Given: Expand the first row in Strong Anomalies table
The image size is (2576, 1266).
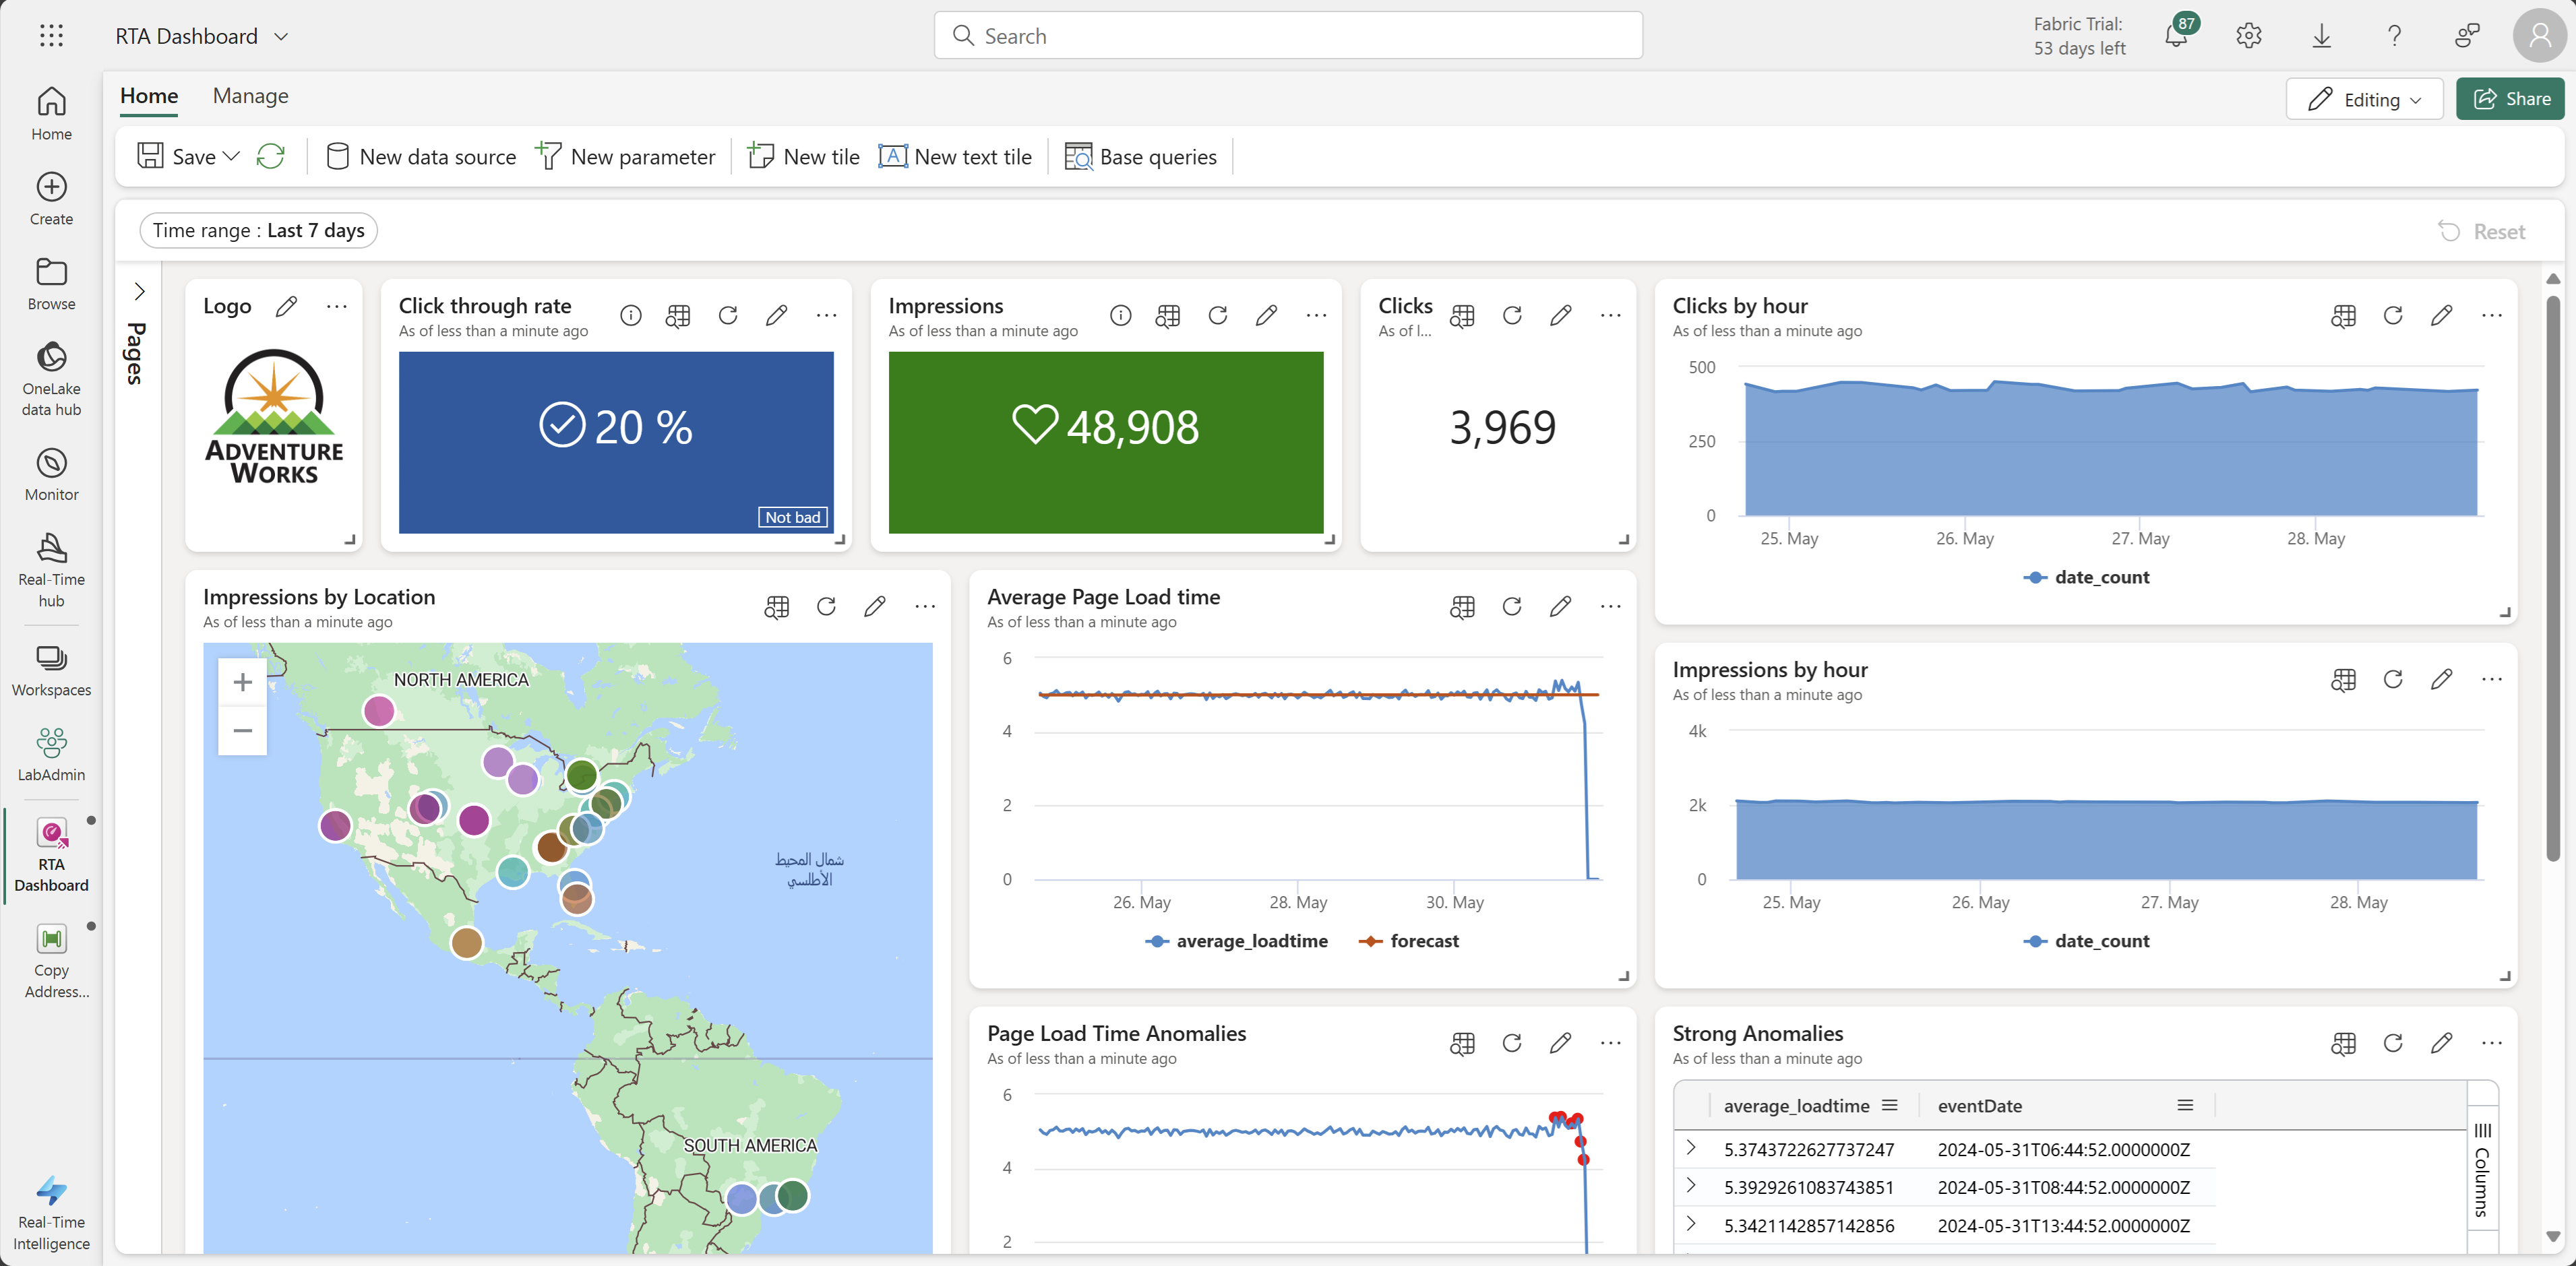Looking at the screenshot, I should (x=1691, y=1149).
